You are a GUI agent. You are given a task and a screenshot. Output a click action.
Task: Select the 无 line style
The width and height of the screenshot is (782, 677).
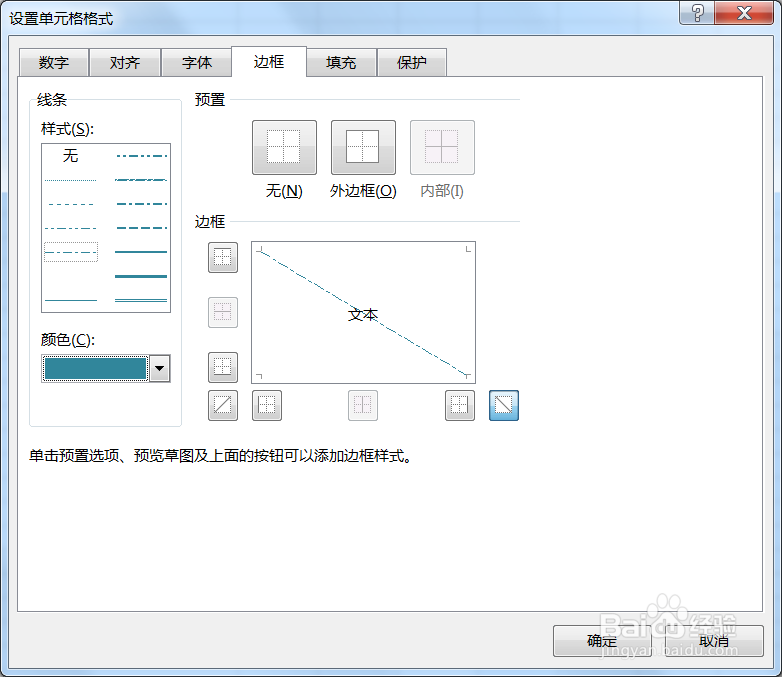point(70,156)
